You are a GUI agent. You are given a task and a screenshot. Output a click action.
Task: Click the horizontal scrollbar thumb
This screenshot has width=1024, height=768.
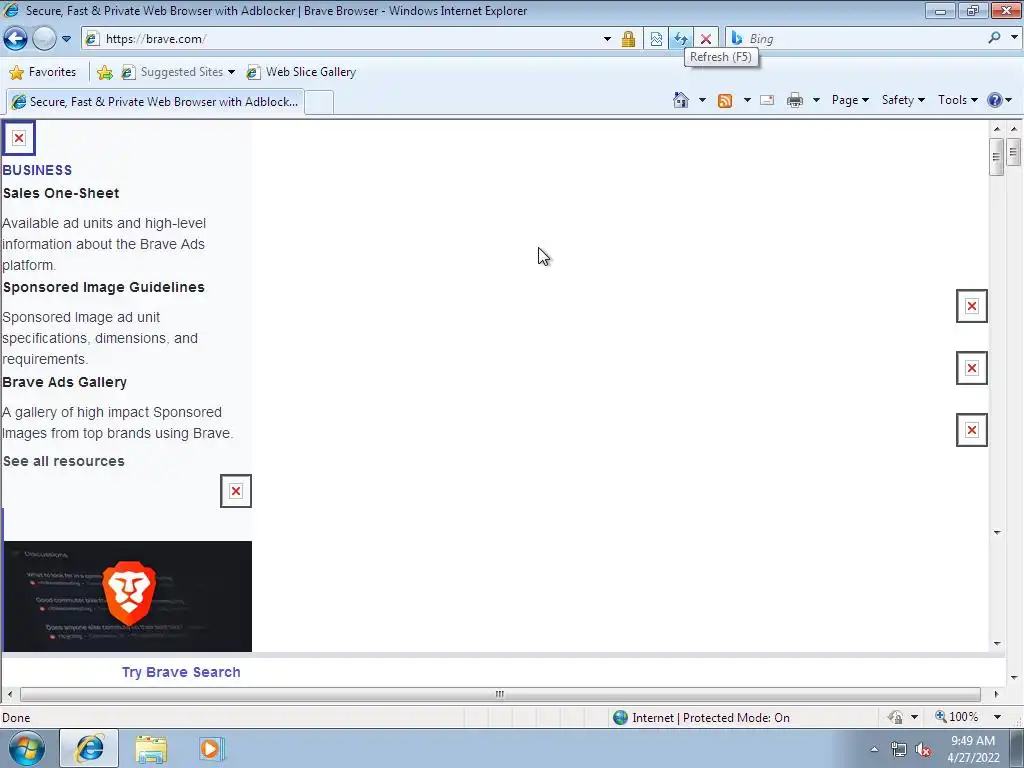pyautogui.click(x=500, y=694)
